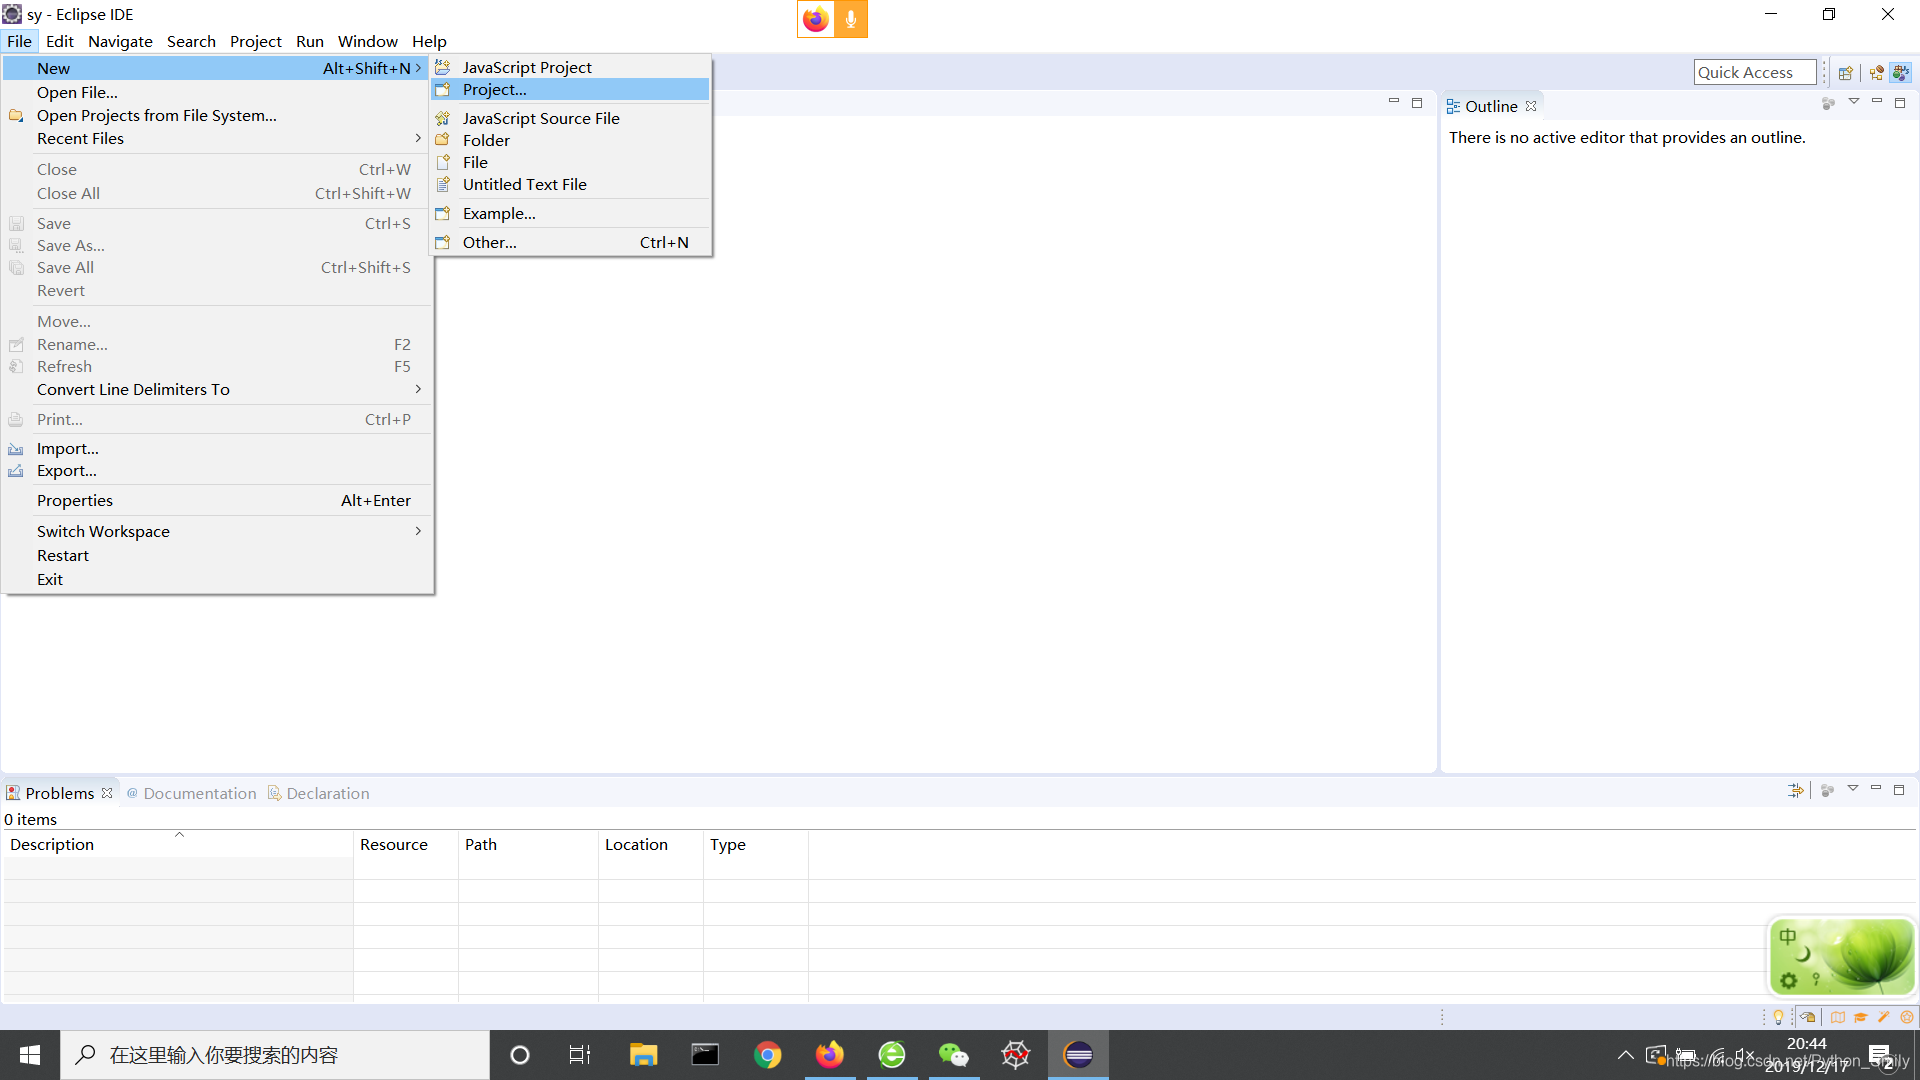Switch to the Java EE perspective icon
Screen dimensions: 1920x1080
pos(1876,72)
